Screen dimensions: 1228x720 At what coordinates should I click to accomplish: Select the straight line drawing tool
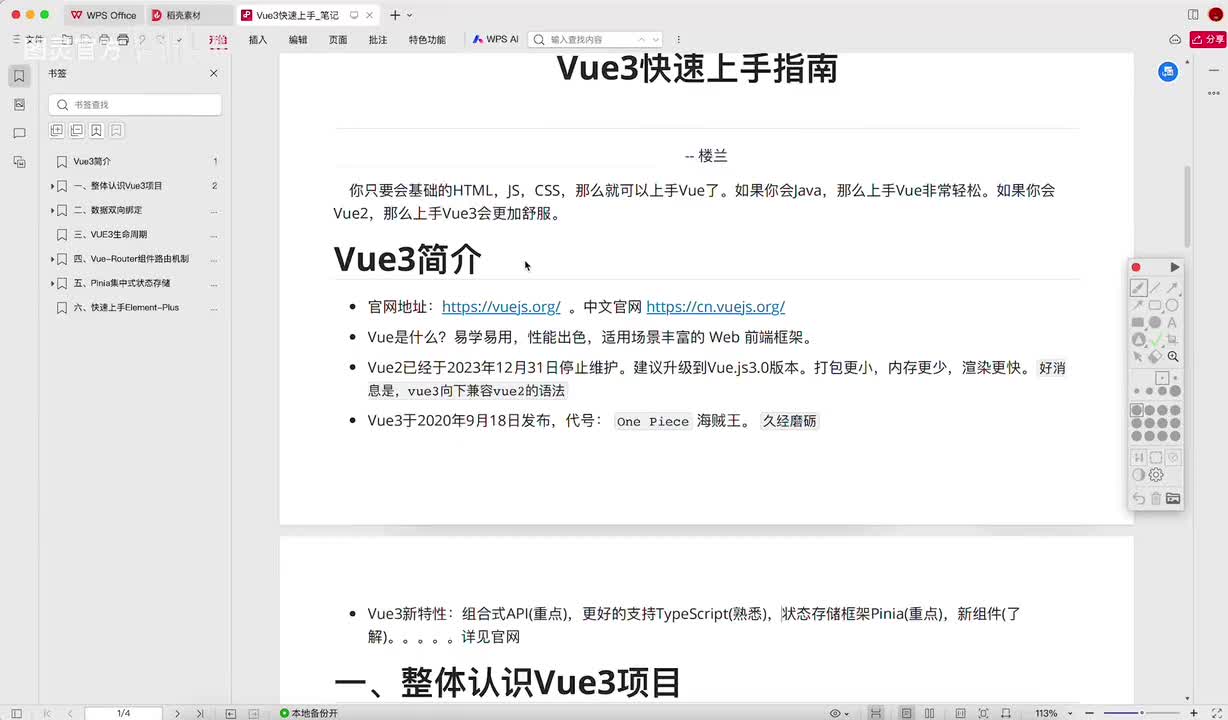1155,288
